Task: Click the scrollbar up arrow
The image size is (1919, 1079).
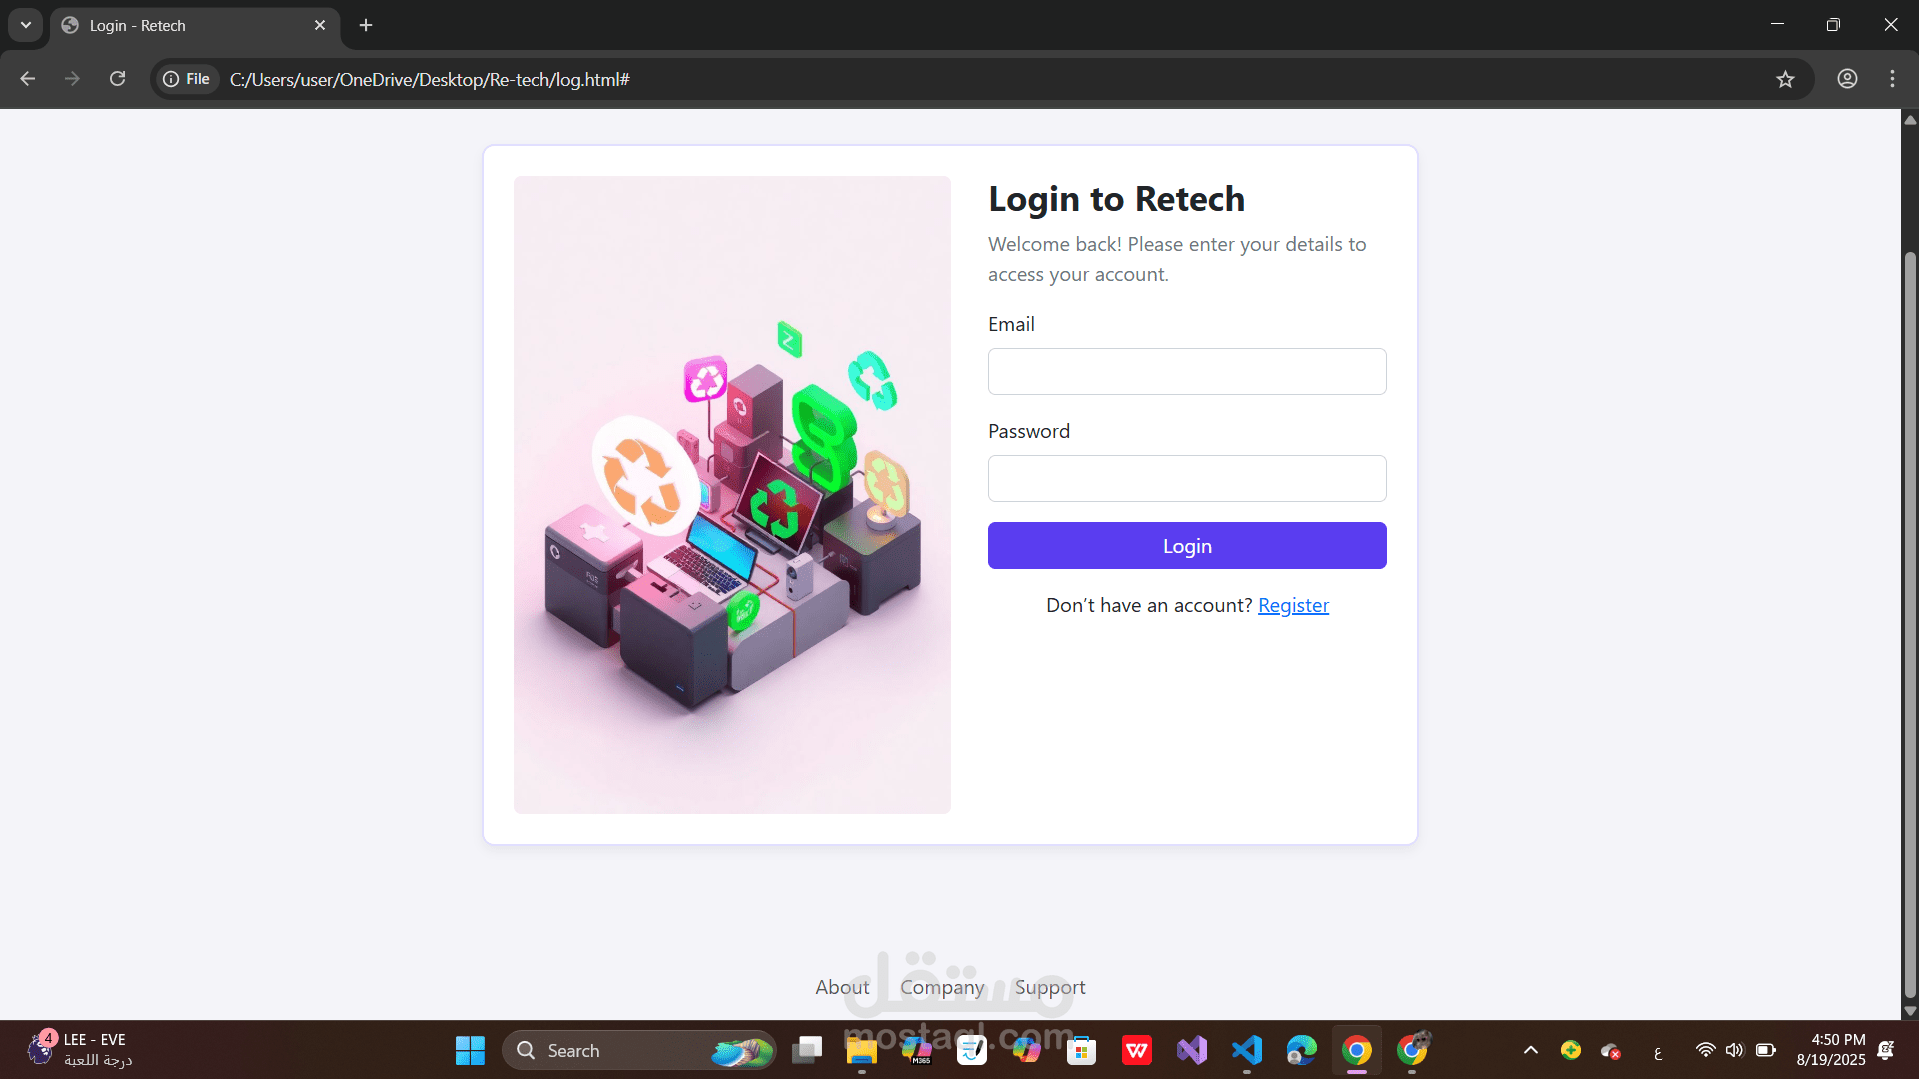Action: click(x=1910, y=119)
